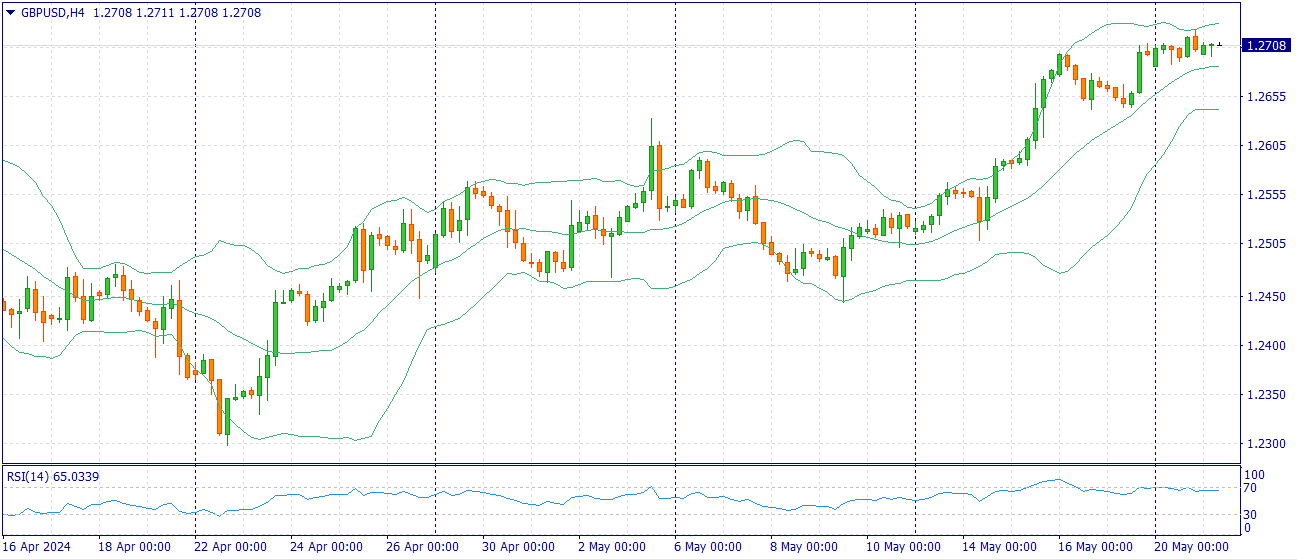
Task: Select the 22 Apr 00:00 time label
Action: pos(229,547)
